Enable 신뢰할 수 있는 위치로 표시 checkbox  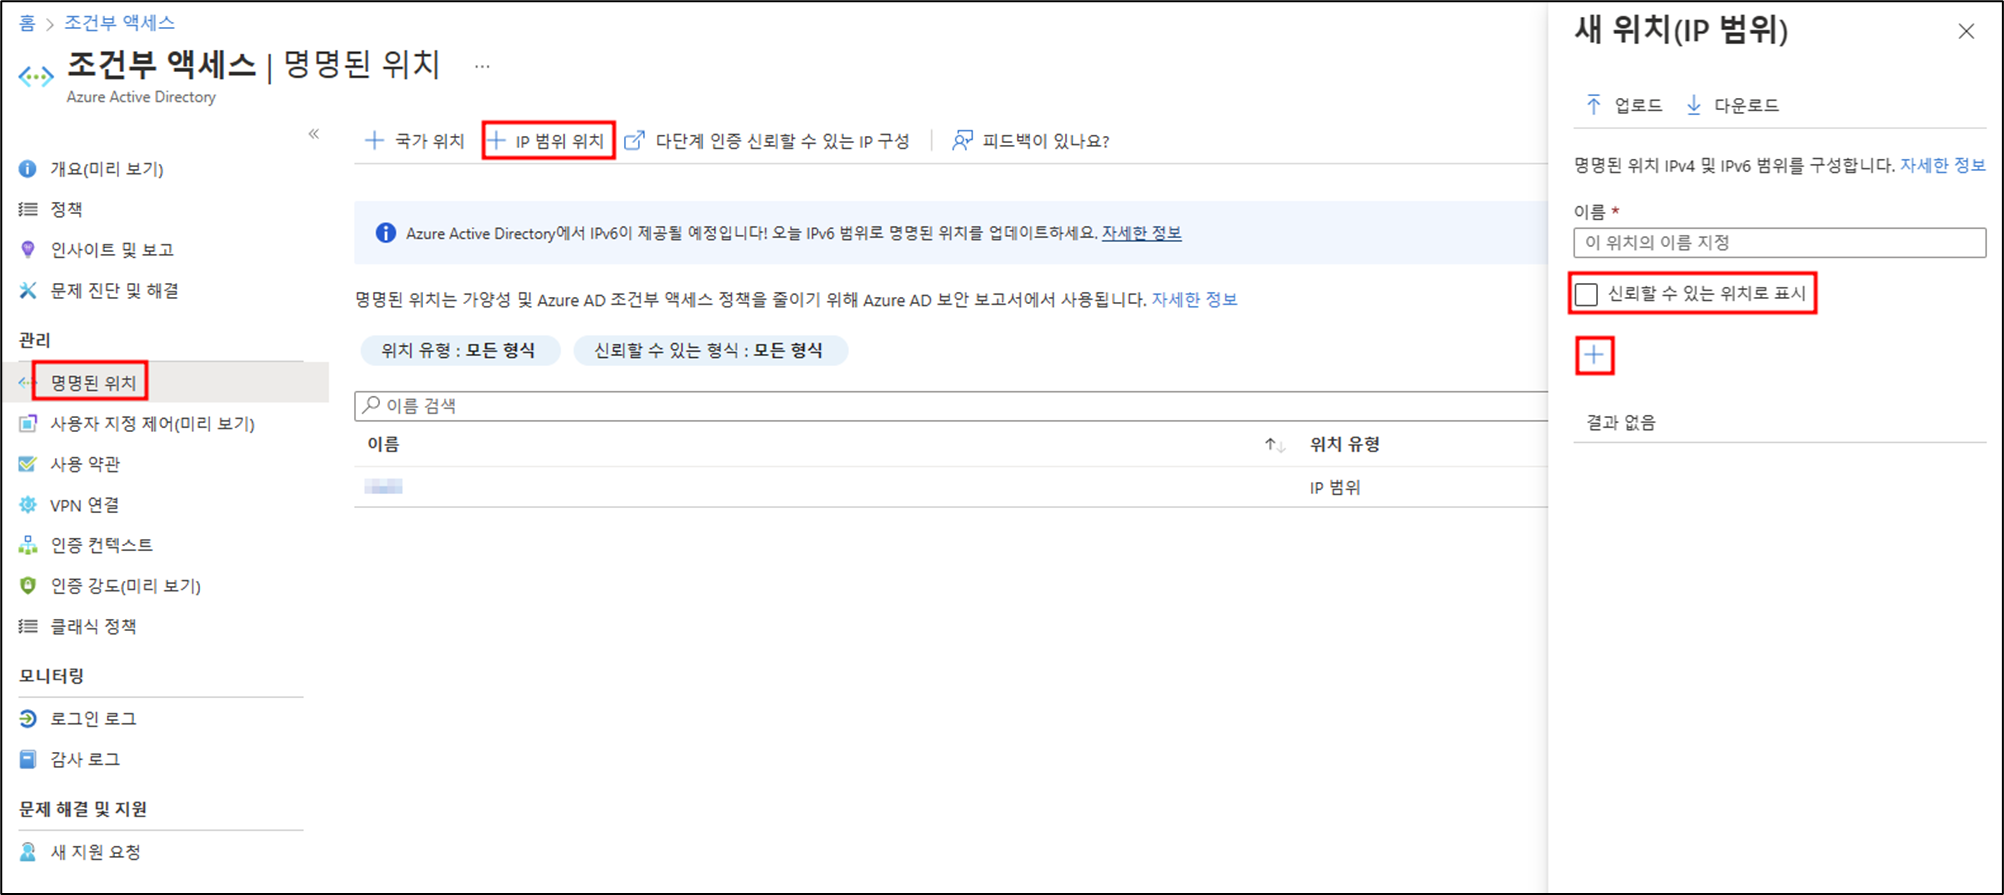coord(1586,294)
